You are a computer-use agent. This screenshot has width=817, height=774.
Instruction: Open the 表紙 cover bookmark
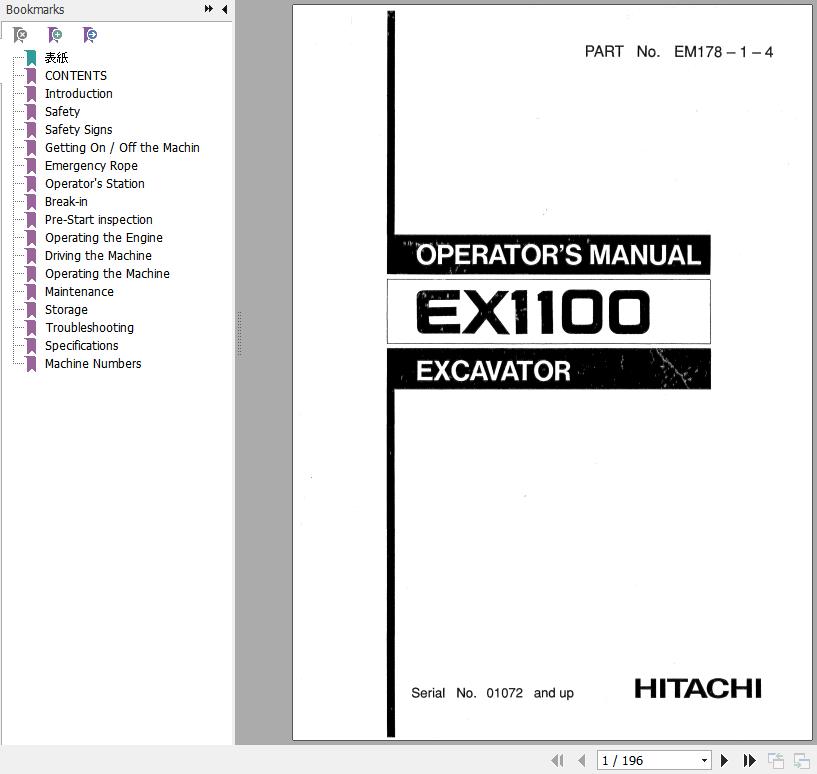point(56,58)
